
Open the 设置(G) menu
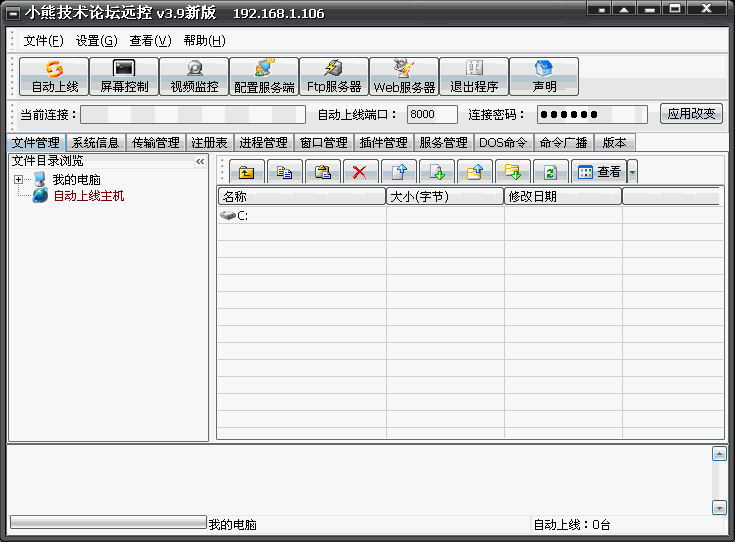[96, 41]
